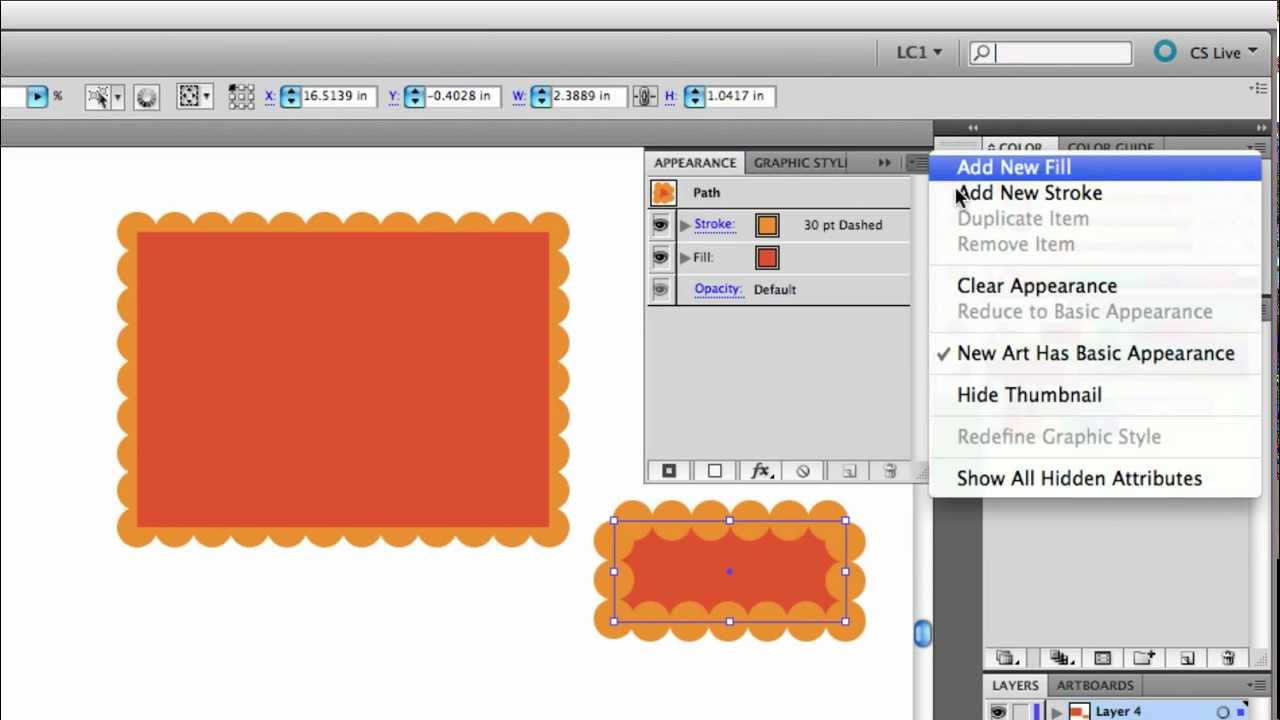Viewport: 1280px width, 720px height.
Task: Choose Hide Thumbnail from the menu
Action: [x=1029, y=394]
